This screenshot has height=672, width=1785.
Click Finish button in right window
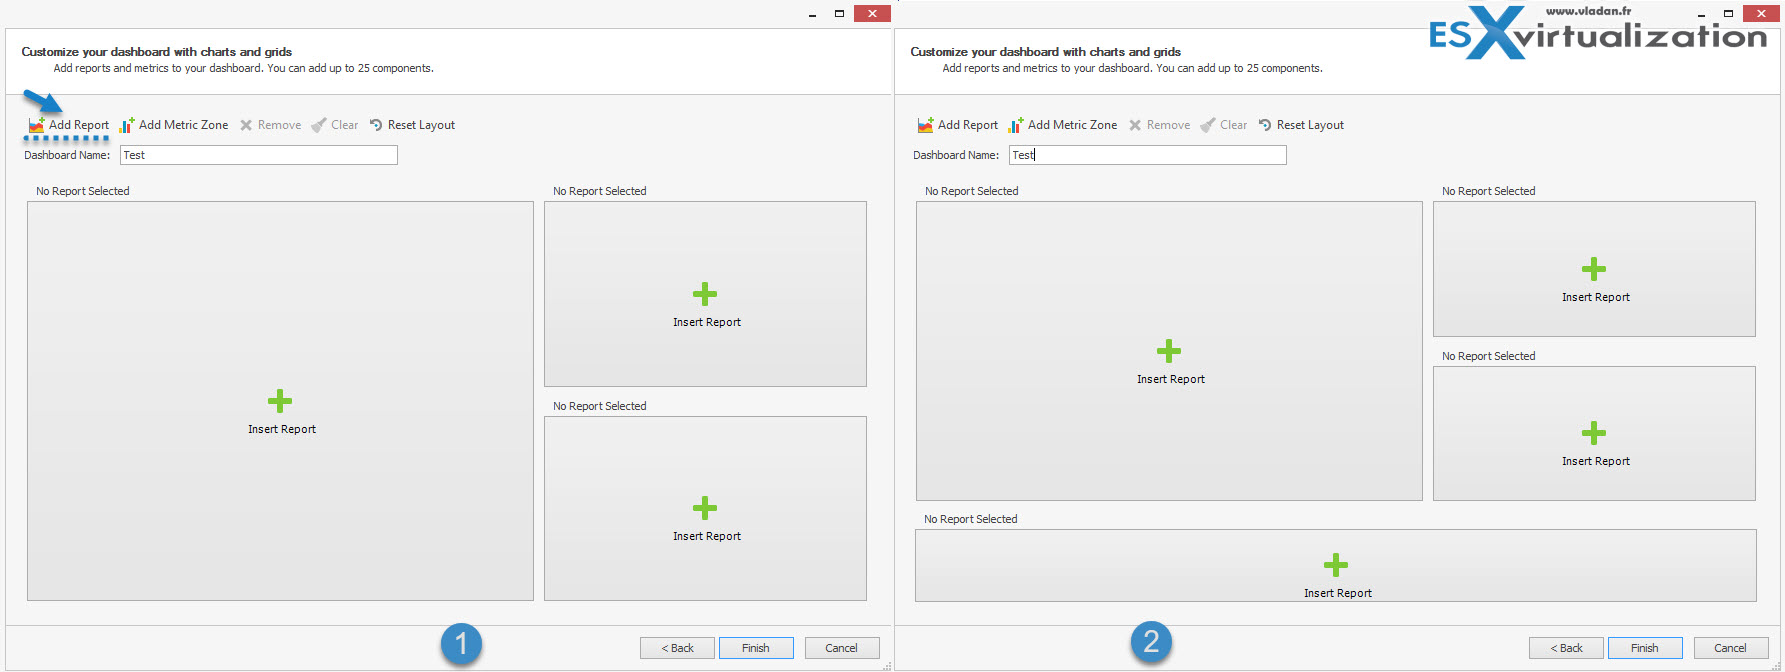1645,648
